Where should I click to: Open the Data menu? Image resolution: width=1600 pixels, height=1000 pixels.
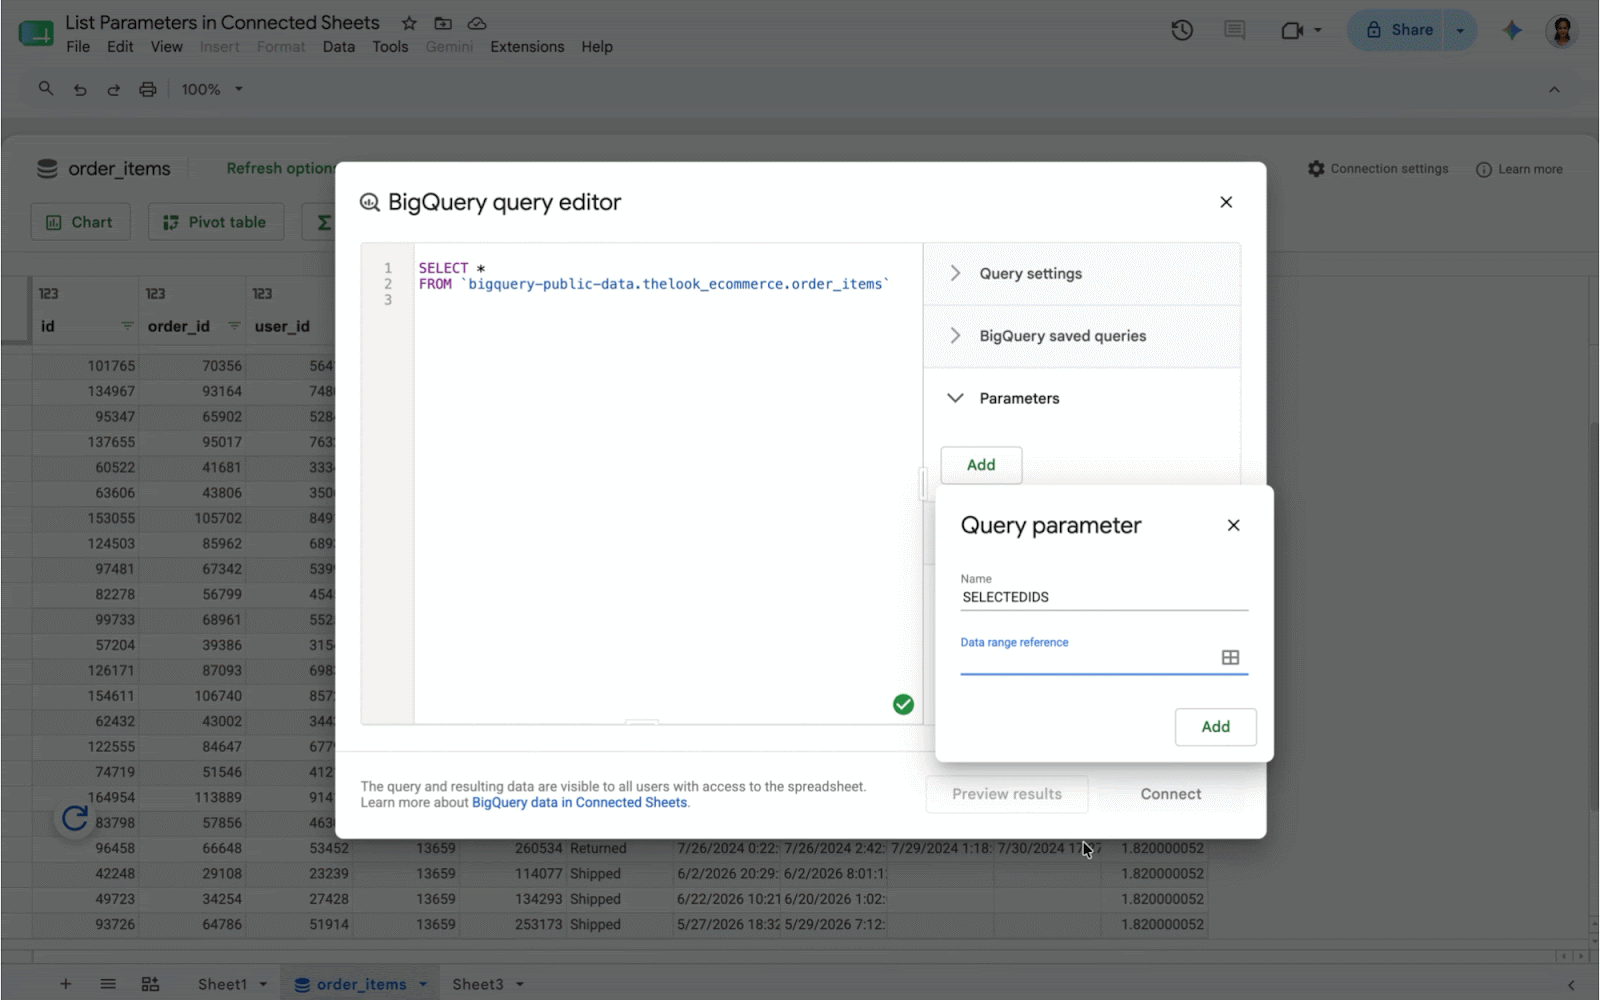point(338,47)
